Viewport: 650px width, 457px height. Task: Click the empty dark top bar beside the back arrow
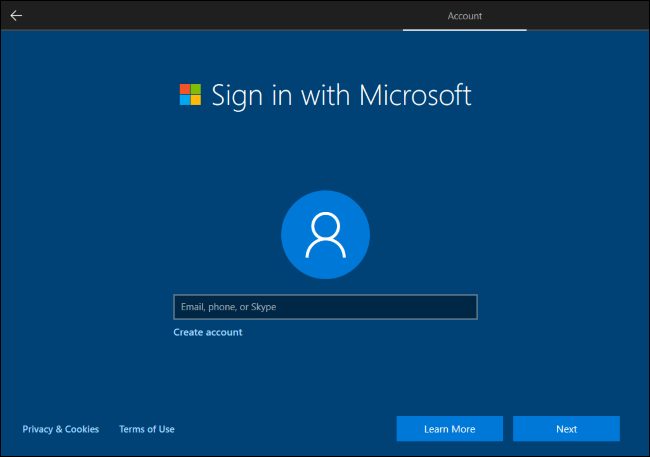(200, 15)
